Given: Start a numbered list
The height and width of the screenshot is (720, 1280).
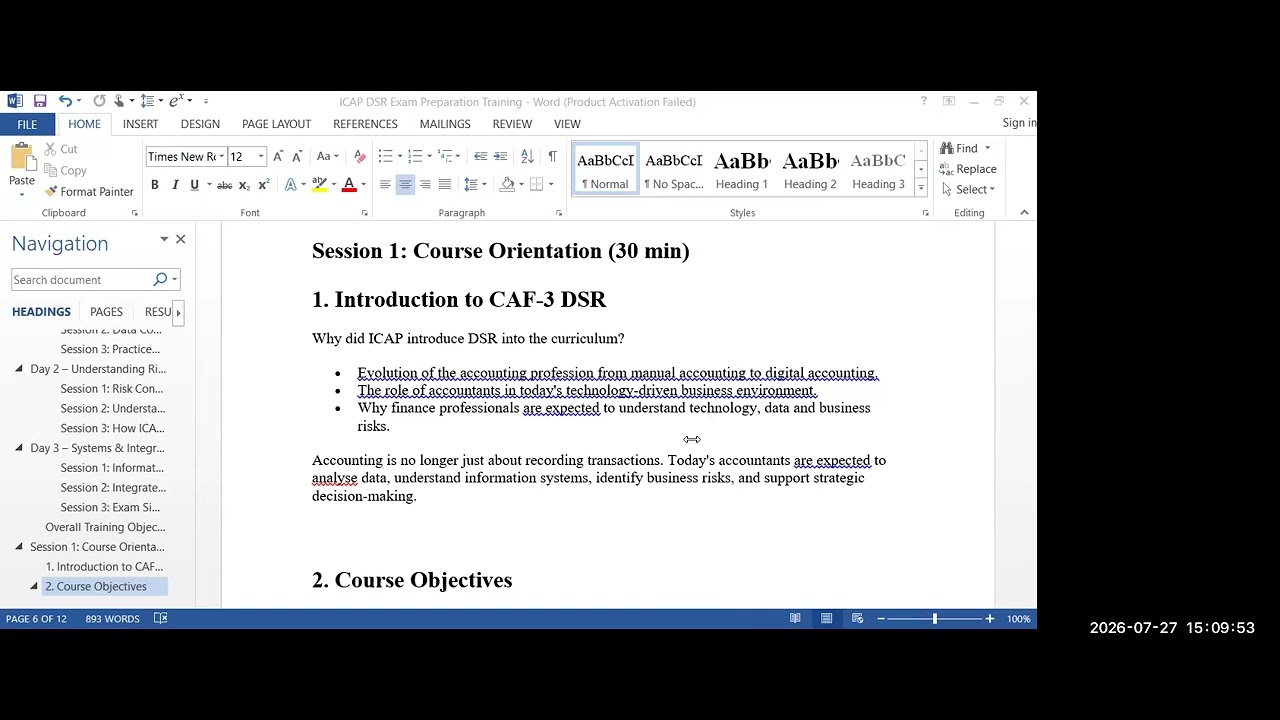Looking at the screenshot, I should (x=415, y=156).
